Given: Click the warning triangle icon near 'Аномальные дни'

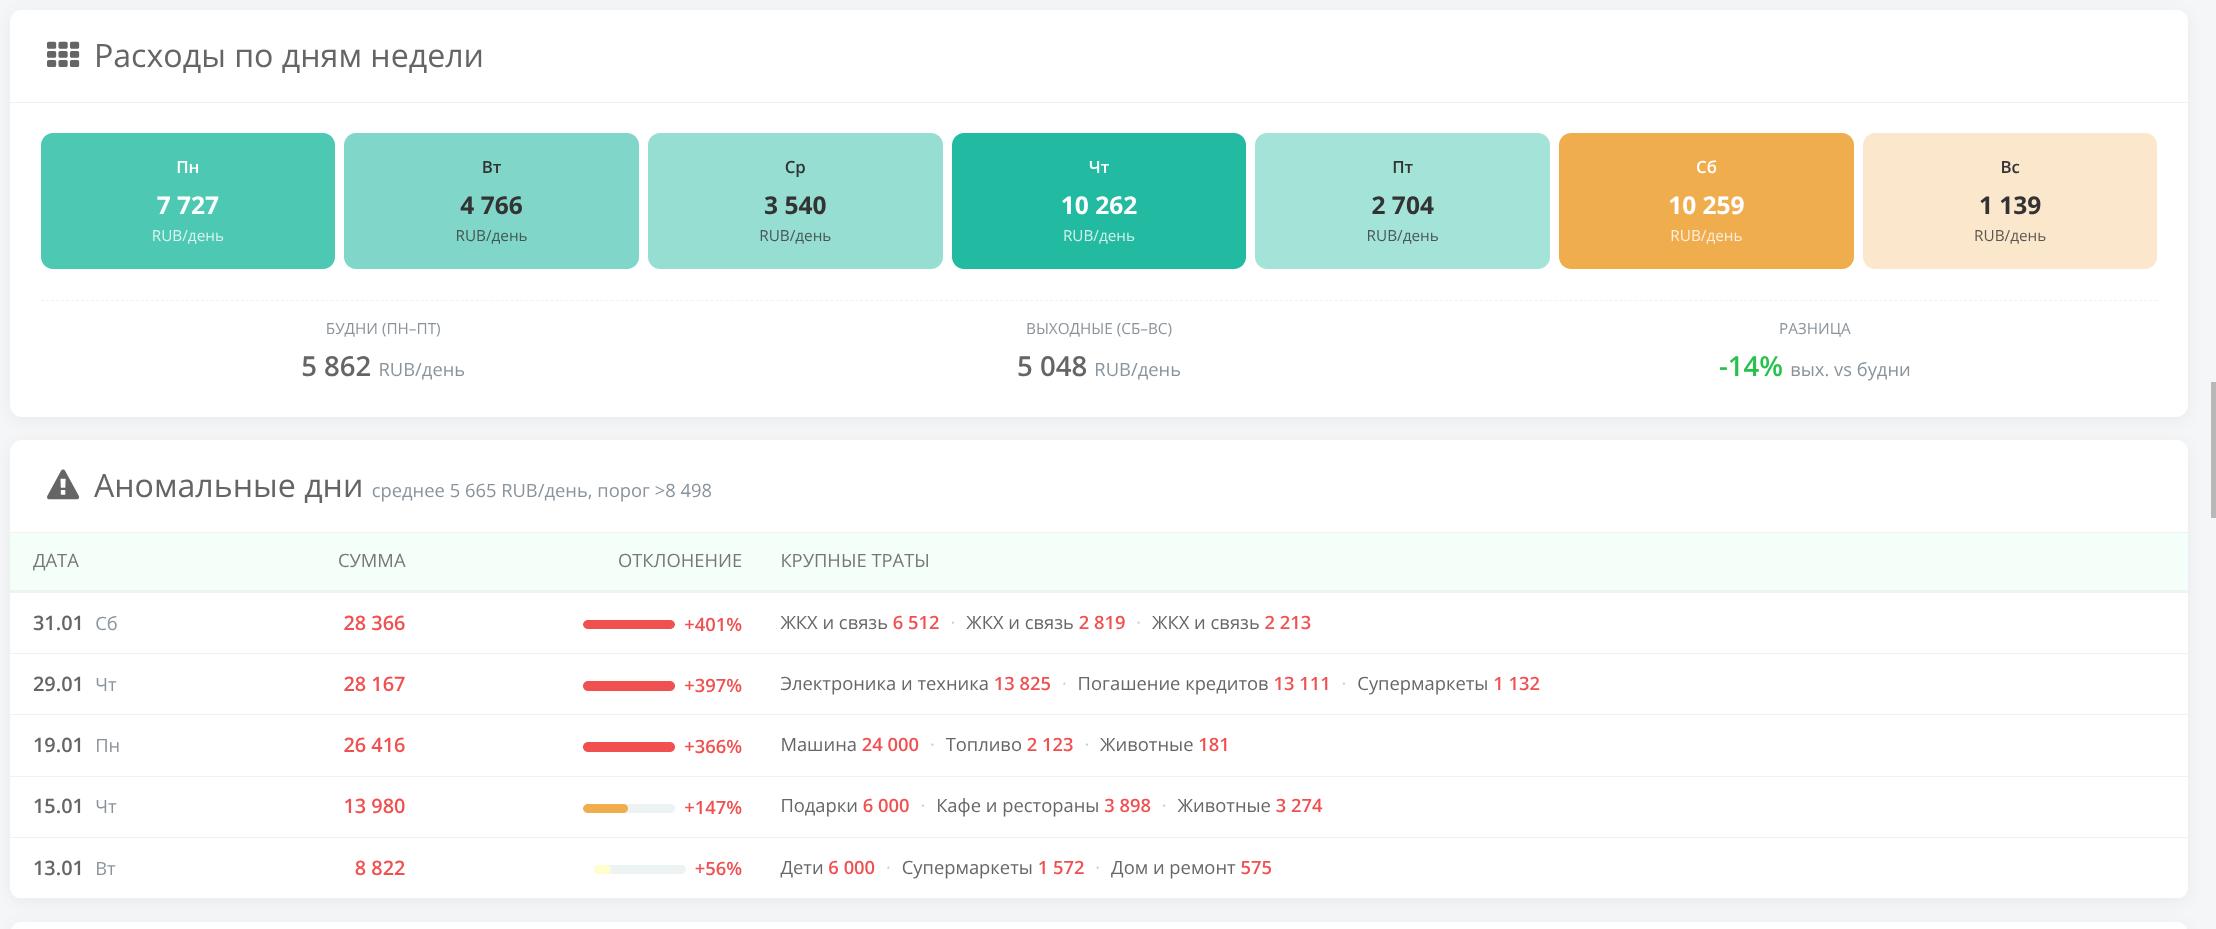Looking at the screenshot, I should [x=62, y=485].
